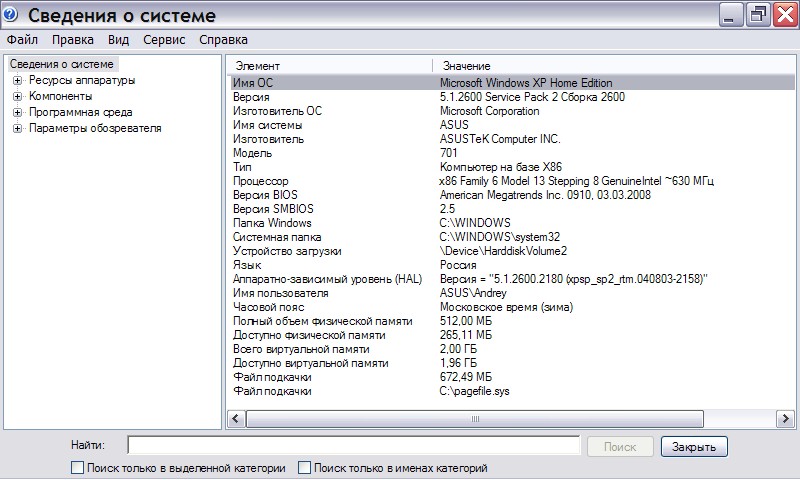Select the Процессор row in the list
This screenshot has width=800, height=480.
260,181
